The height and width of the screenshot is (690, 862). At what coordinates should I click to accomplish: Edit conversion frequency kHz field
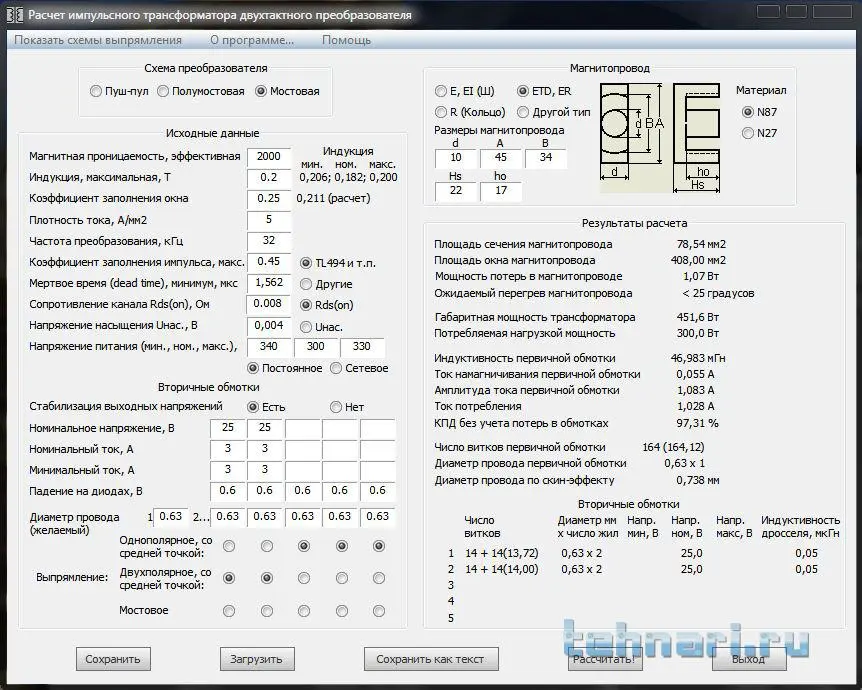269,241
